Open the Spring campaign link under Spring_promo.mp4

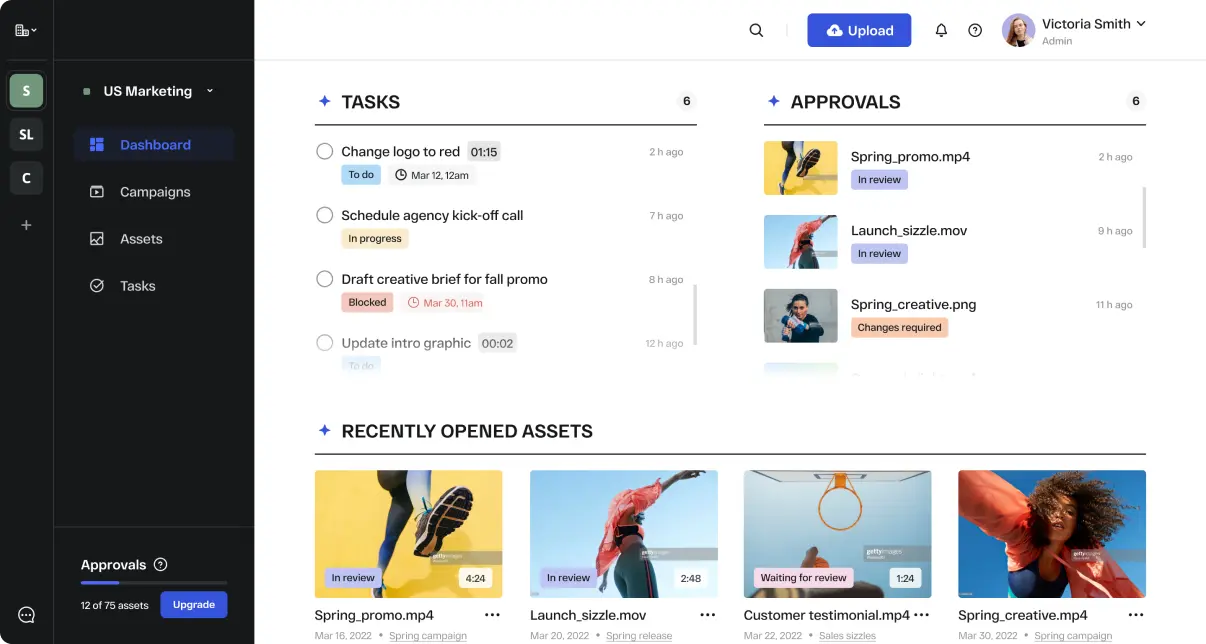(x=428, y=635)
